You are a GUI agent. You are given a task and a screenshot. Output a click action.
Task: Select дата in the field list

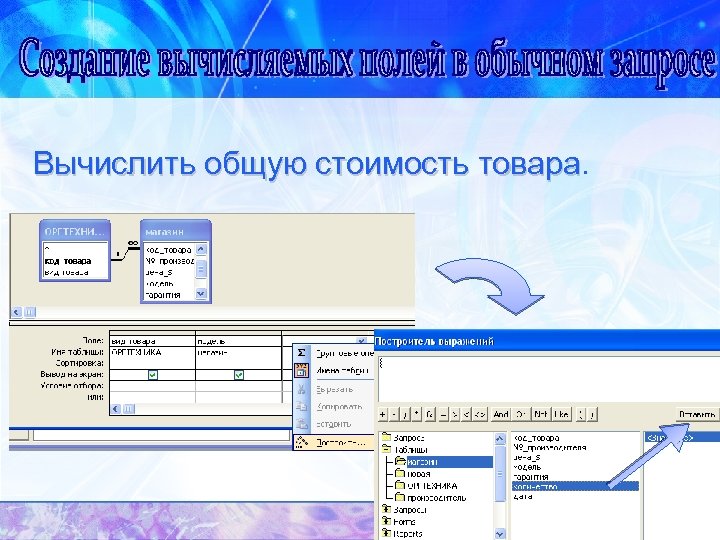coord(523,496)
